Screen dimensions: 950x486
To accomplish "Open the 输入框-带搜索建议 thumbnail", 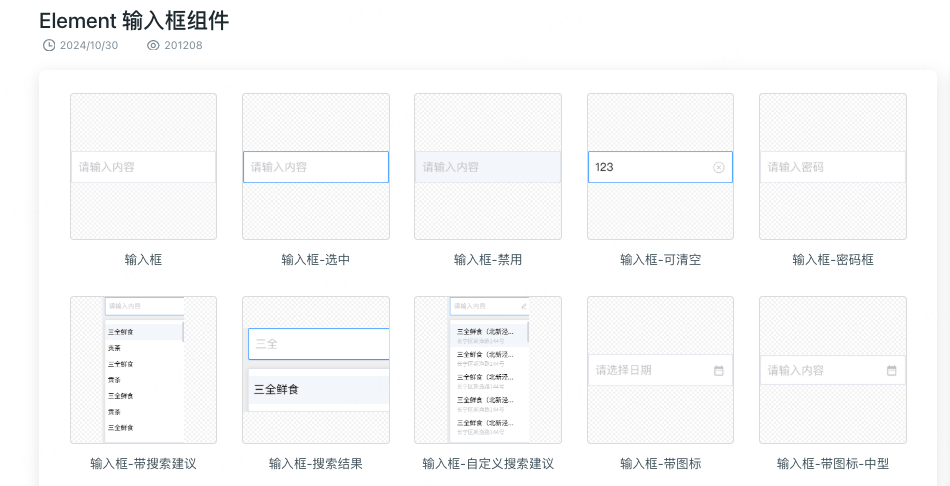I will point(144,370).
